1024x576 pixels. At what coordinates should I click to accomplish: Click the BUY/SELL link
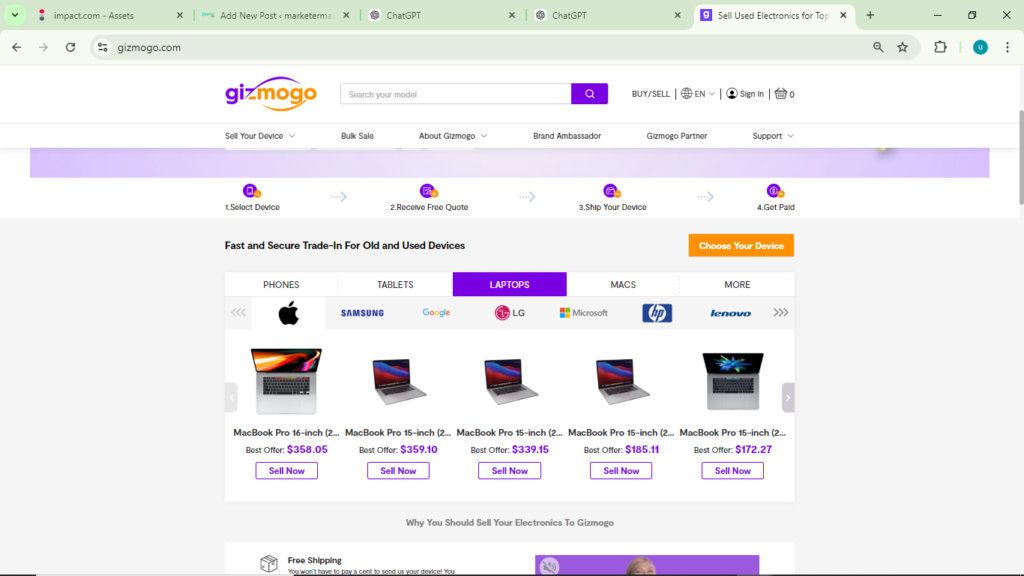[650, 94]
